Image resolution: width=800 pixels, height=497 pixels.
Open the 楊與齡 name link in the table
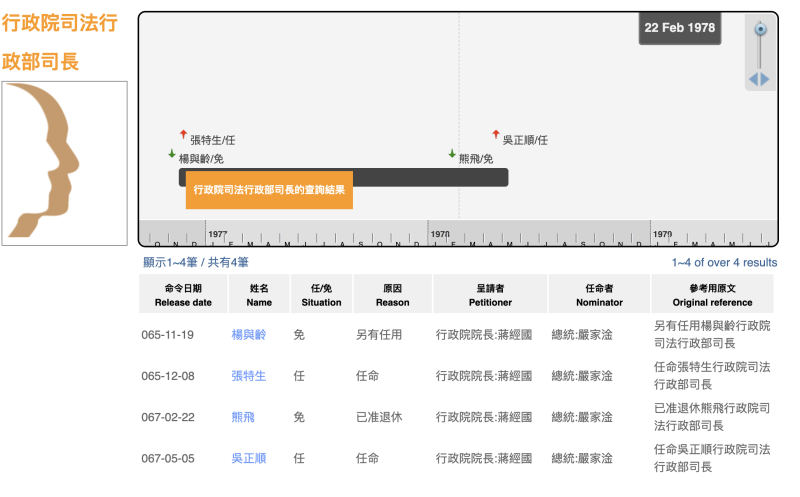click(x=249, y=335)
